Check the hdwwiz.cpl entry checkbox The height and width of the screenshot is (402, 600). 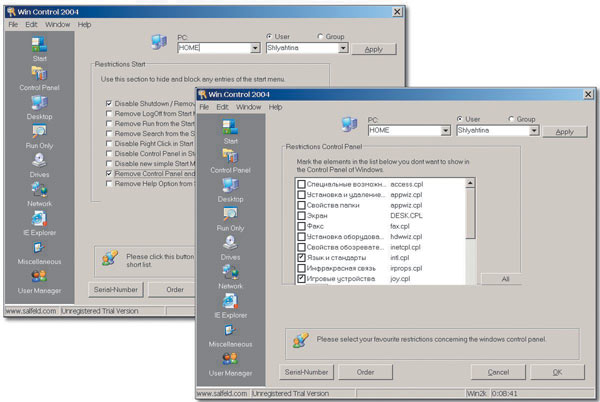(x=301, y=237)
